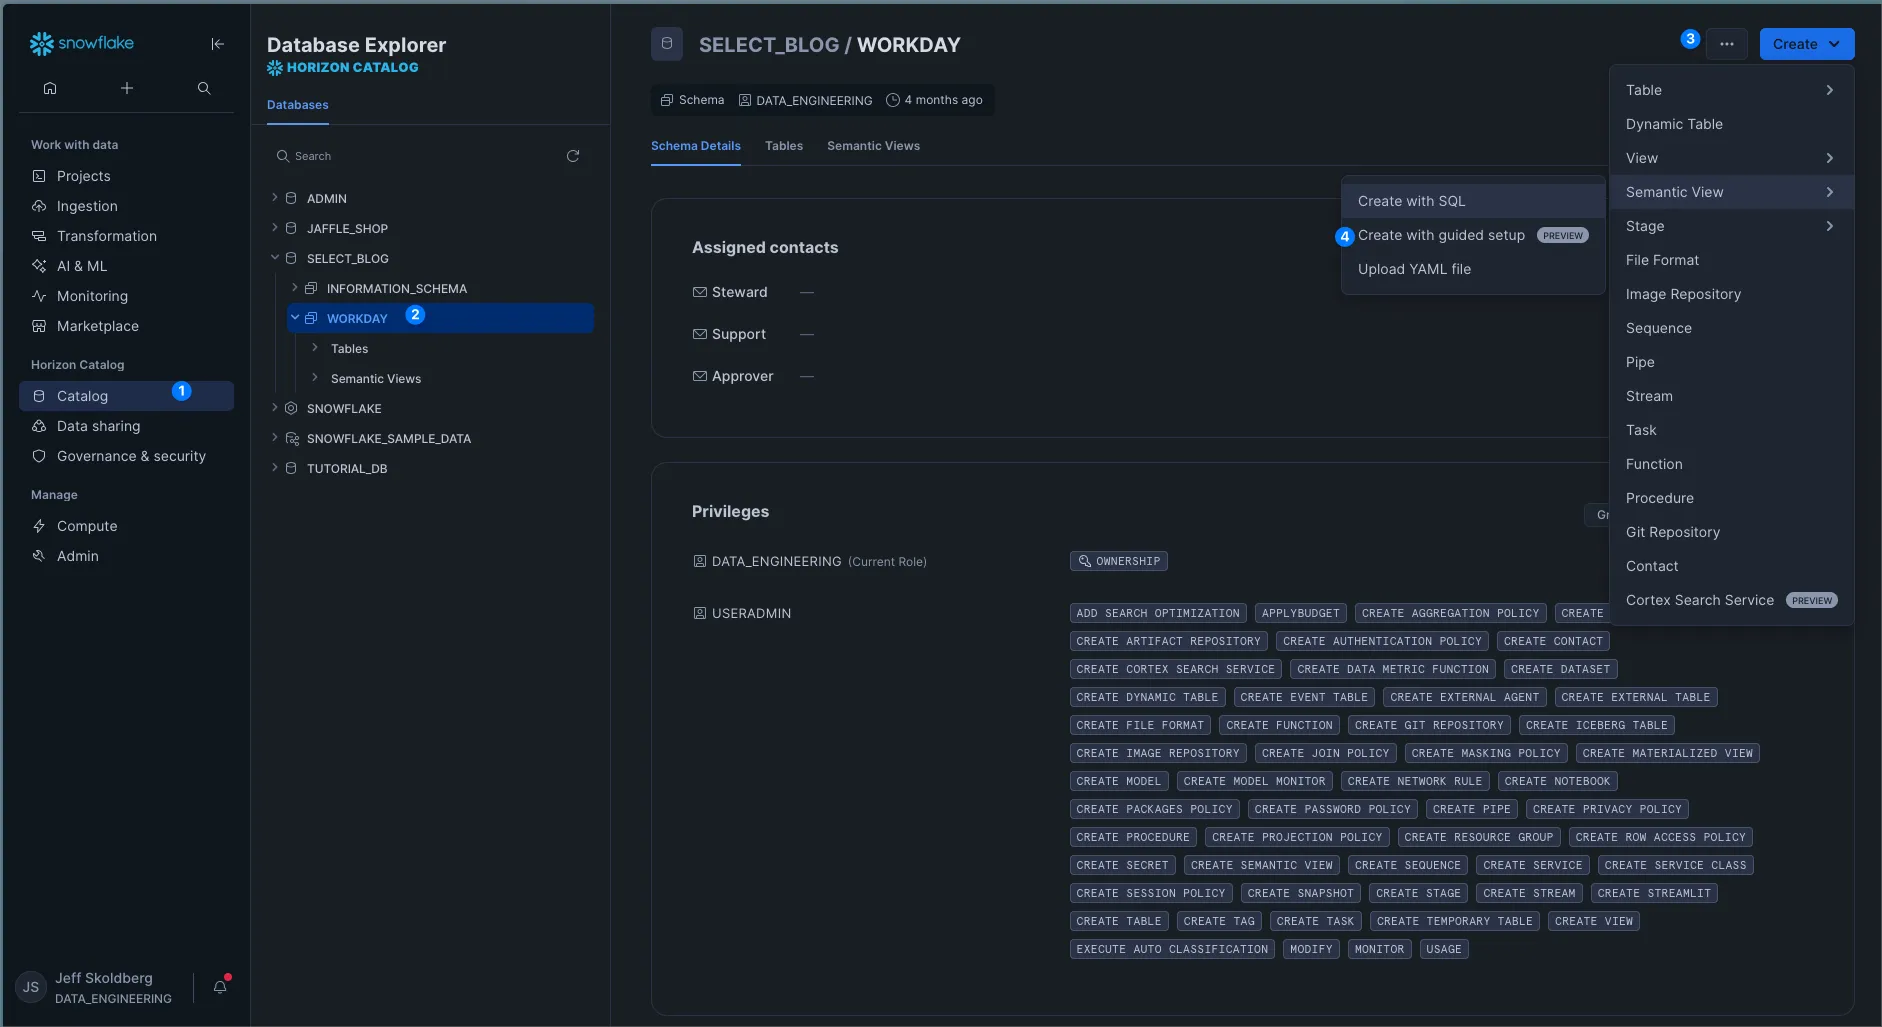Open the Create dropdown button
The image size is (1882, 1027).
point(1807,44)
